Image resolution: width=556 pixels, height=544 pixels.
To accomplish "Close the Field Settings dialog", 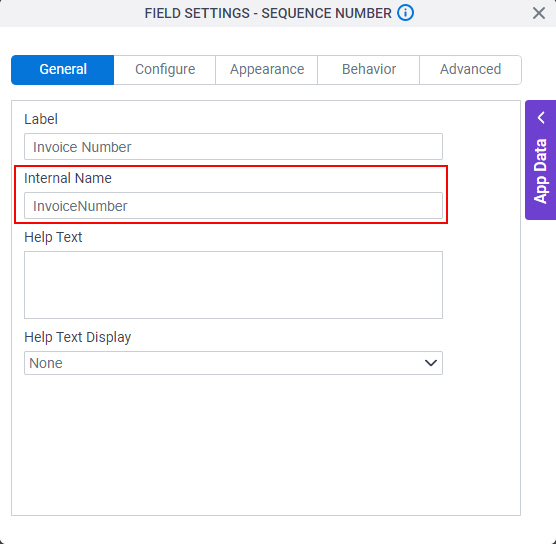I will point(539,13).
